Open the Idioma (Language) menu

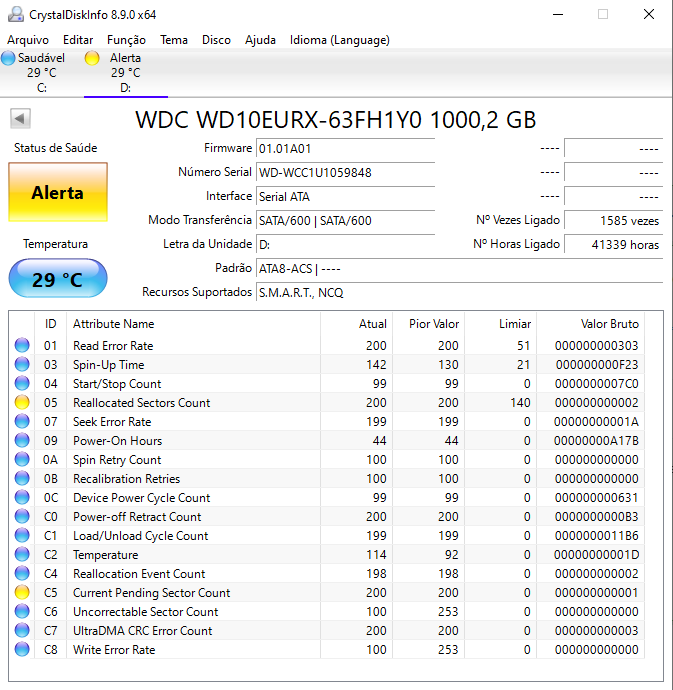339,40
